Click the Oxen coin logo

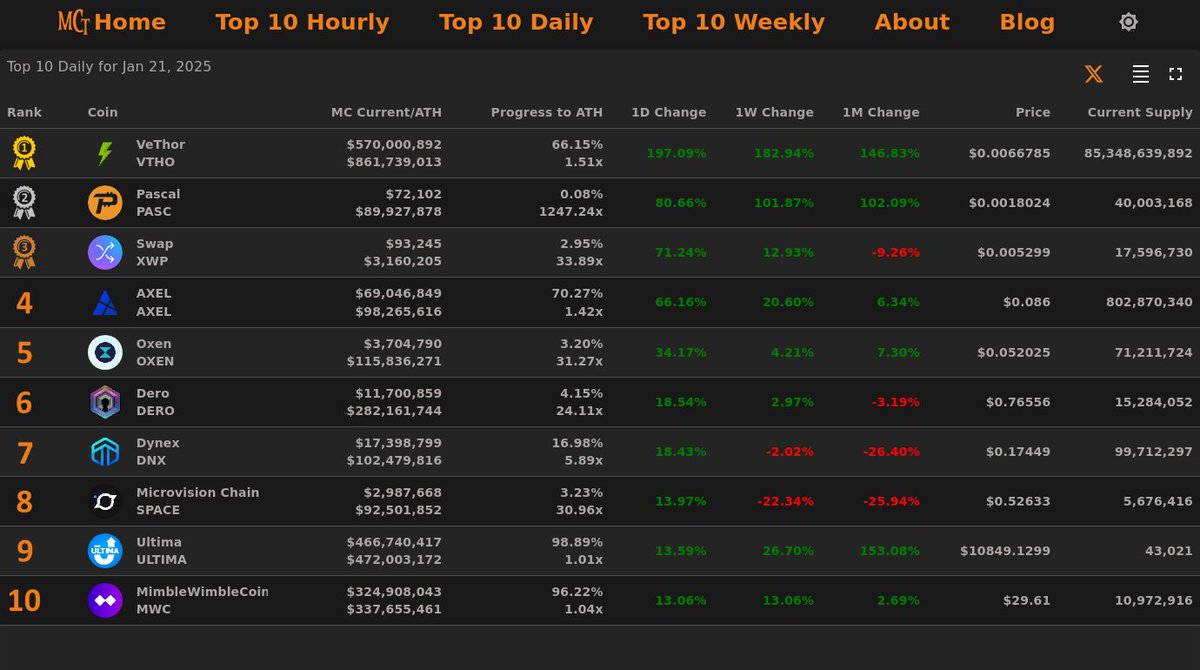(x=105, y=352)
